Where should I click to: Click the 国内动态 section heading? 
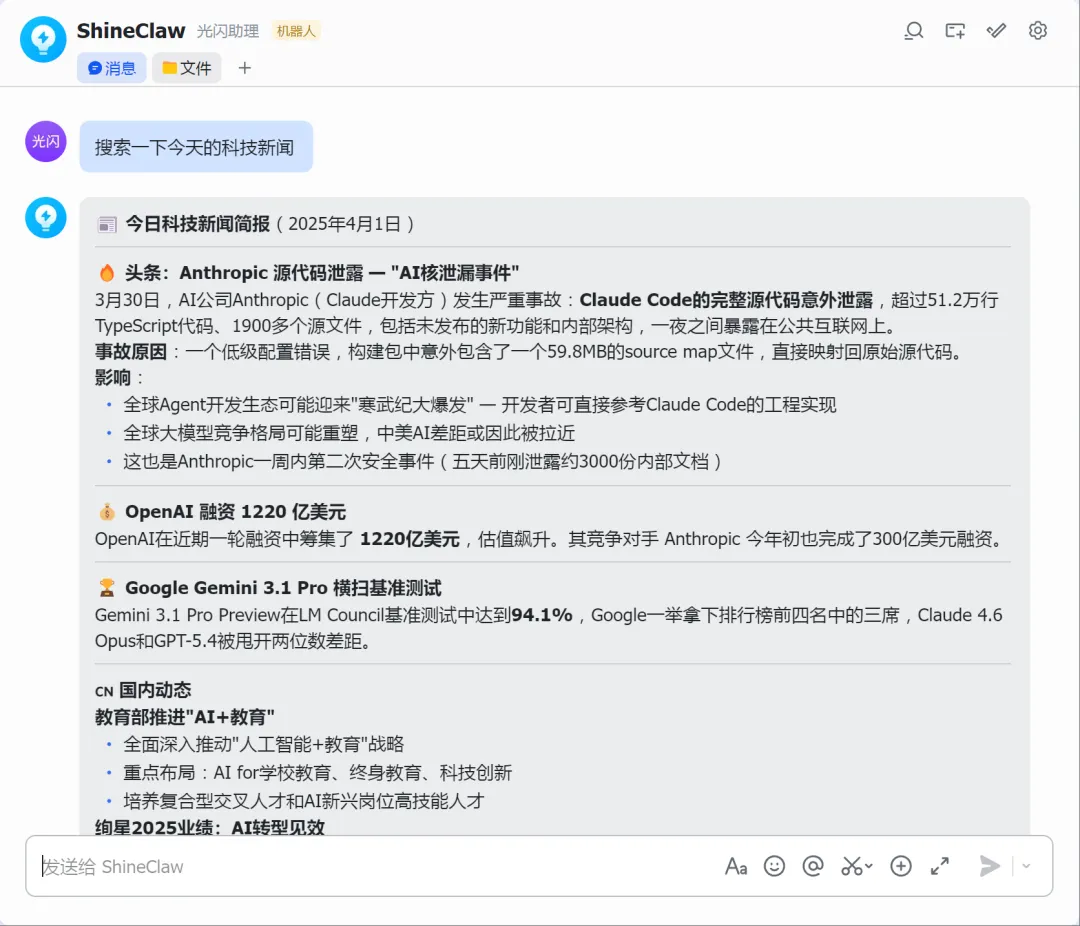155,690
